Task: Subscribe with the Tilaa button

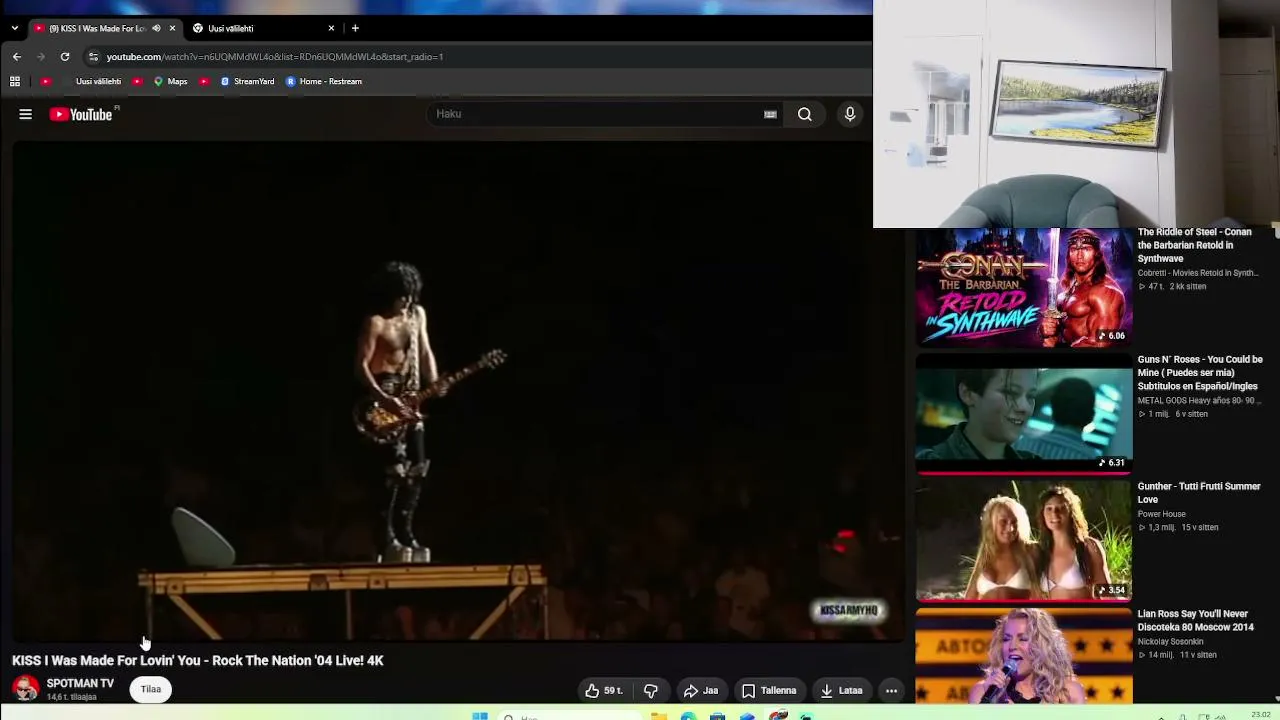Action: click(x=151, y=689)
